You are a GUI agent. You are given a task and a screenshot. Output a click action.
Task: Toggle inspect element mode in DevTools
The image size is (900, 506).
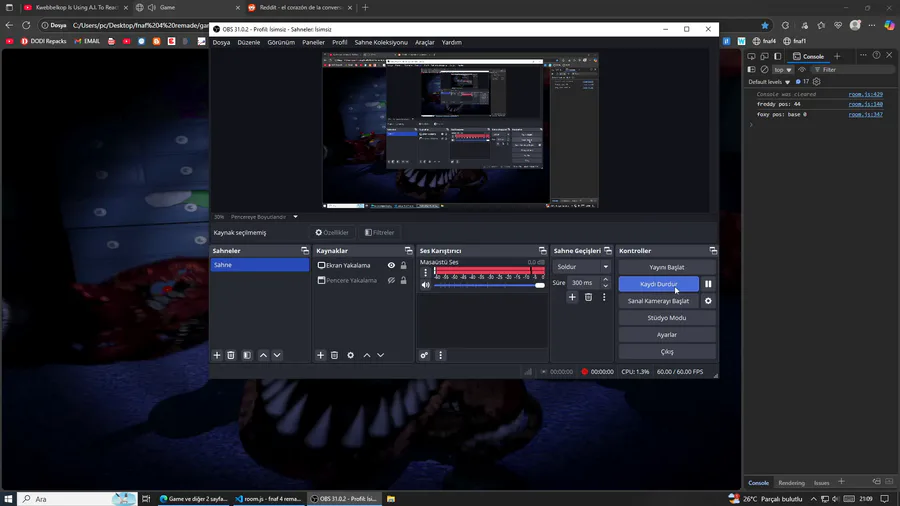[x=751, y=56]
